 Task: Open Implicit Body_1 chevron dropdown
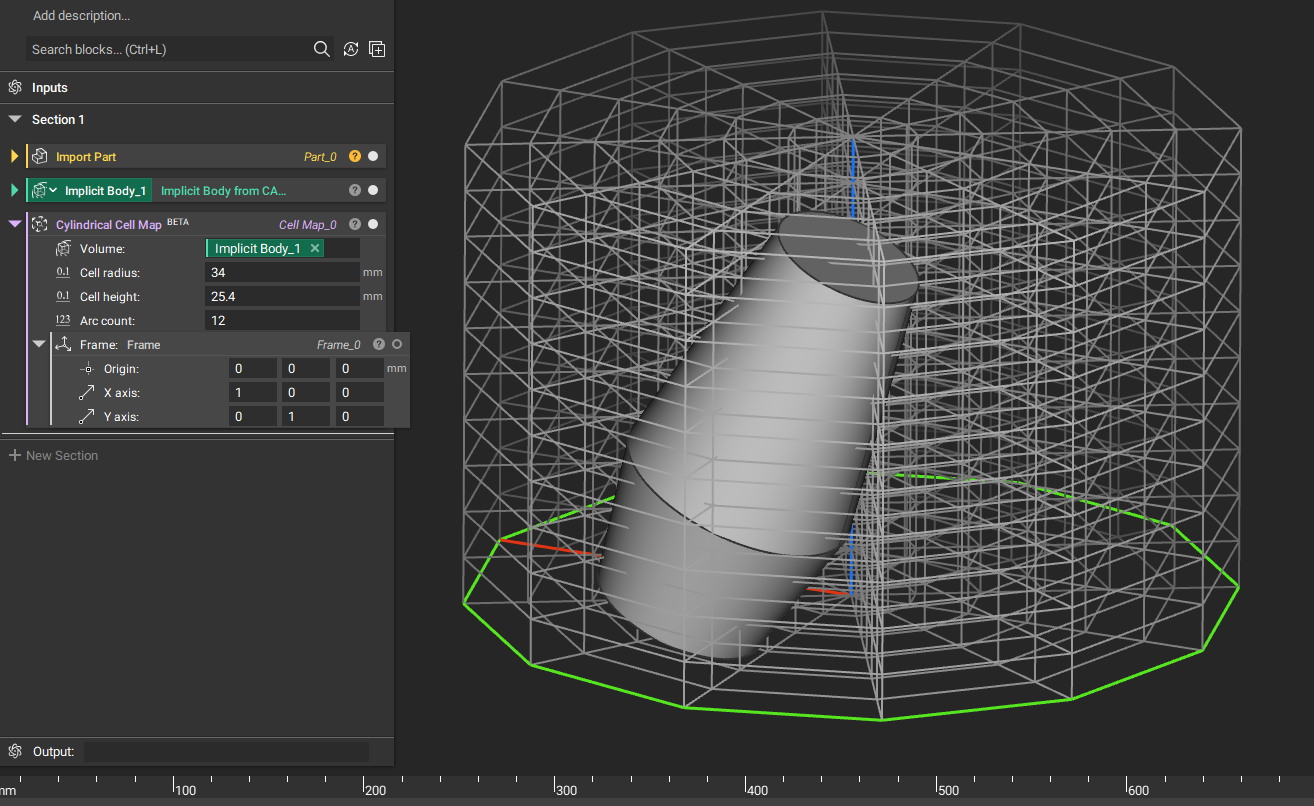[x=54, y=190]
